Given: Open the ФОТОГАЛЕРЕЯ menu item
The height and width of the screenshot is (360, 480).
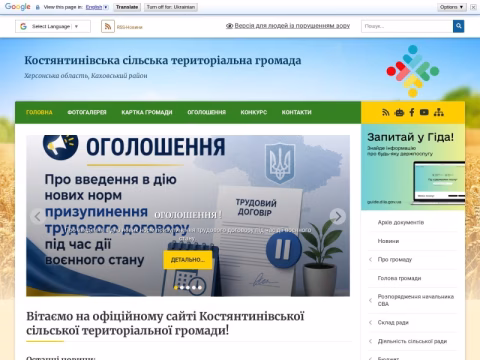Looking at the screenshot, I should coord(87,112).
